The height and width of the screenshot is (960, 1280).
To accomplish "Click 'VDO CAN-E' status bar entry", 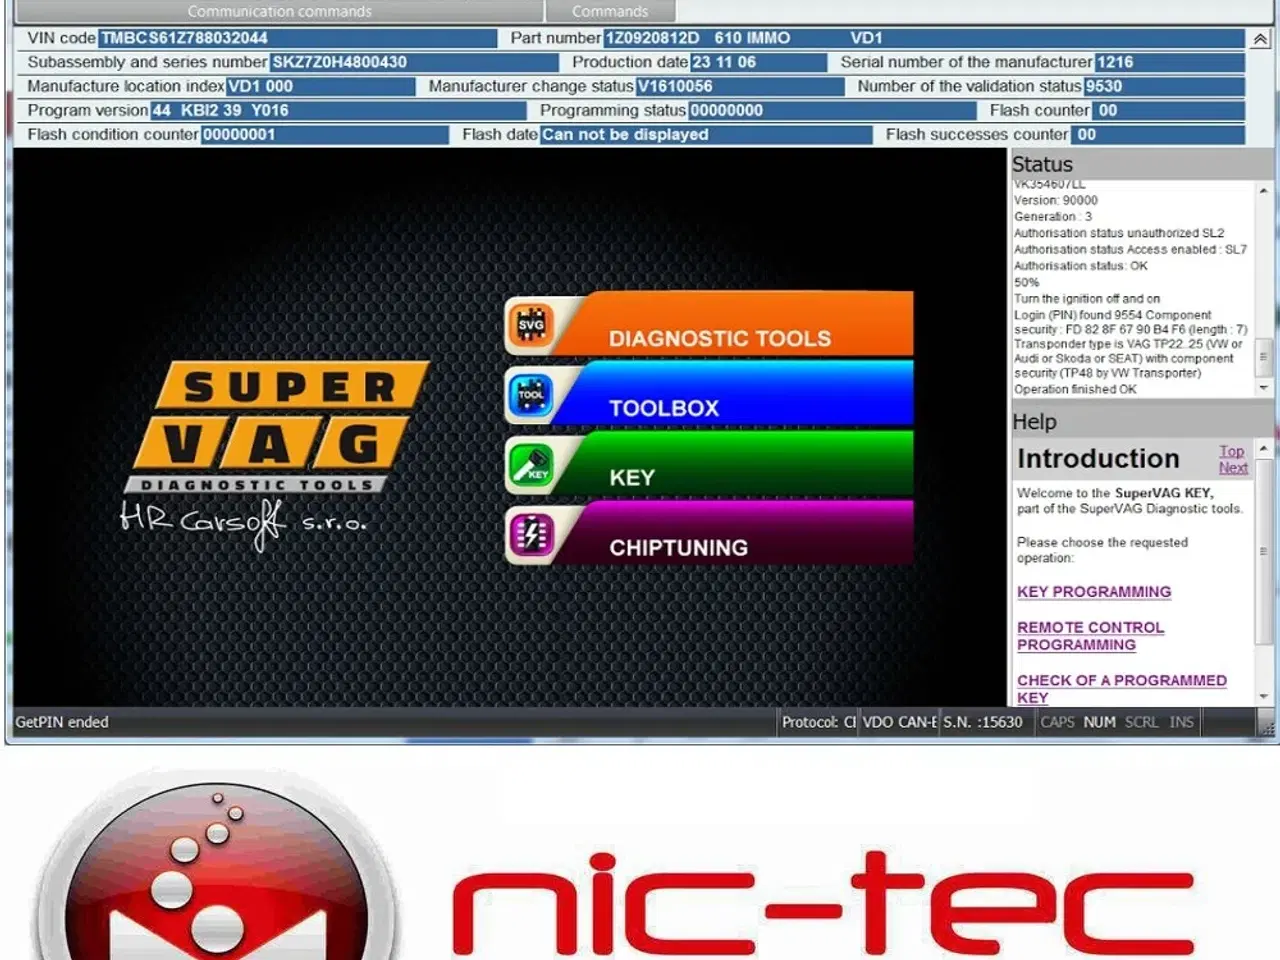I will 899,722.
